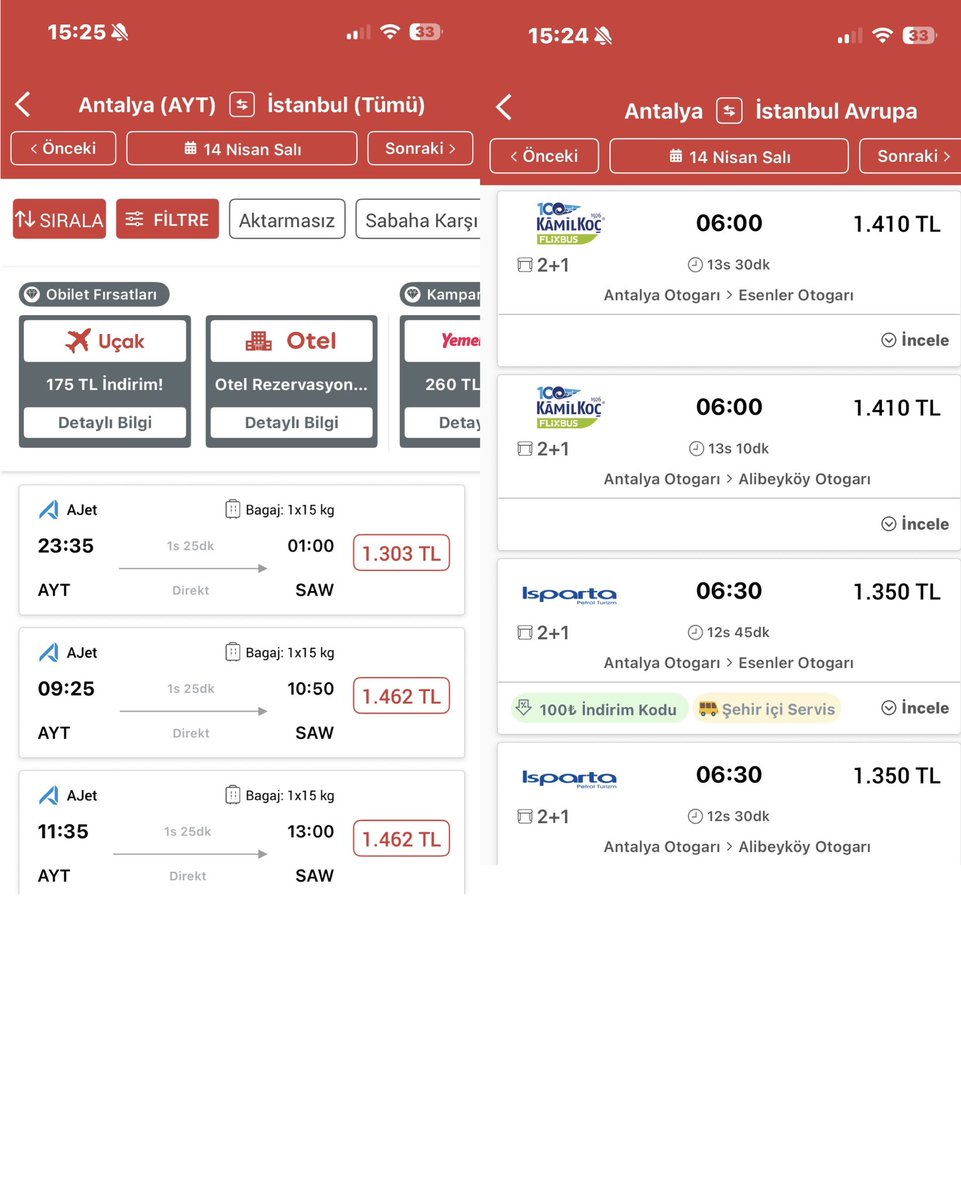Viewport: 961px width, 1200px height.
Task: Go back from the Antalya (AYT) flight results
Action: click(x=23, y=104)
